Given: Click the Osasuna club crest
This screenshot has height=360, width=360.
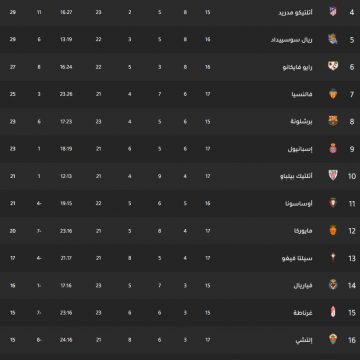Looking at the screenshot, I should click(333, 203).
